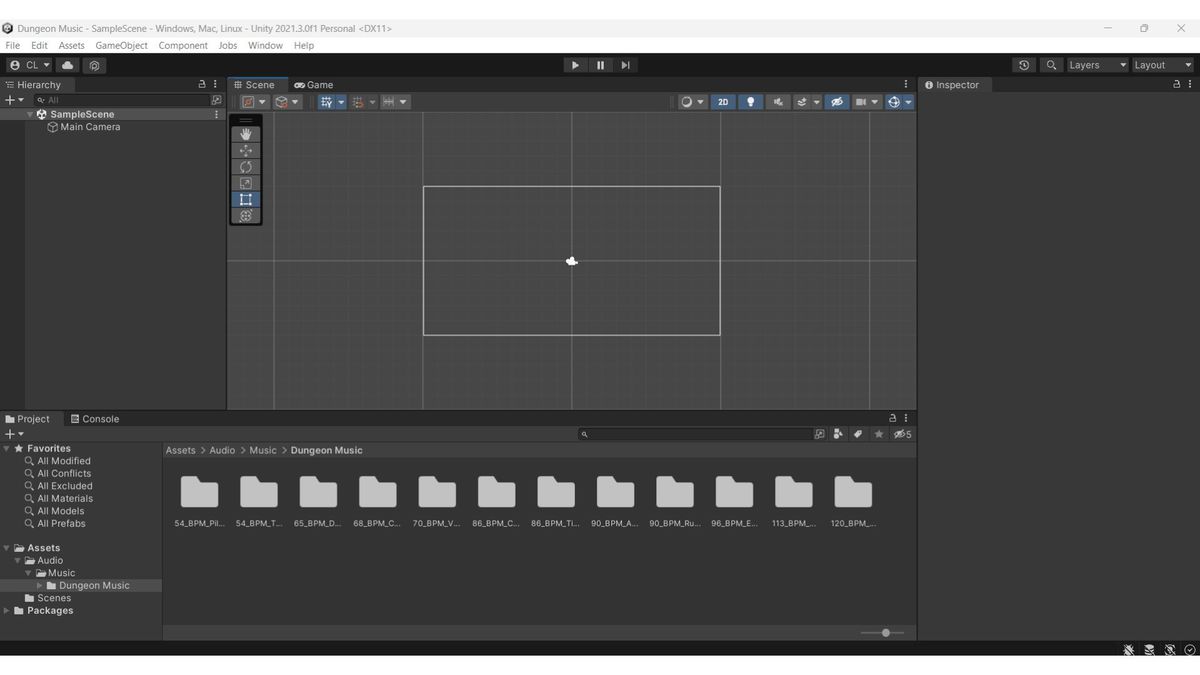Select the Scale tool
This screenshot has width=1200, height=675.
(245, 183)
